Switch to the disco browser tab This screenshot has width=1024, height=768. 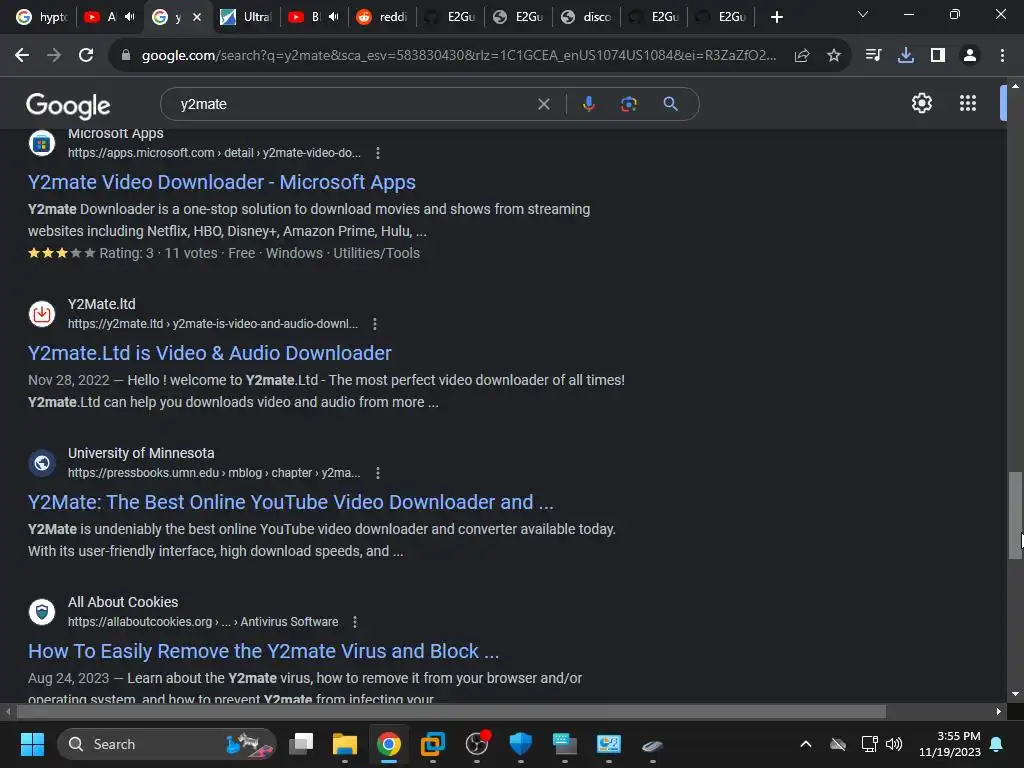tap(586, 17)
